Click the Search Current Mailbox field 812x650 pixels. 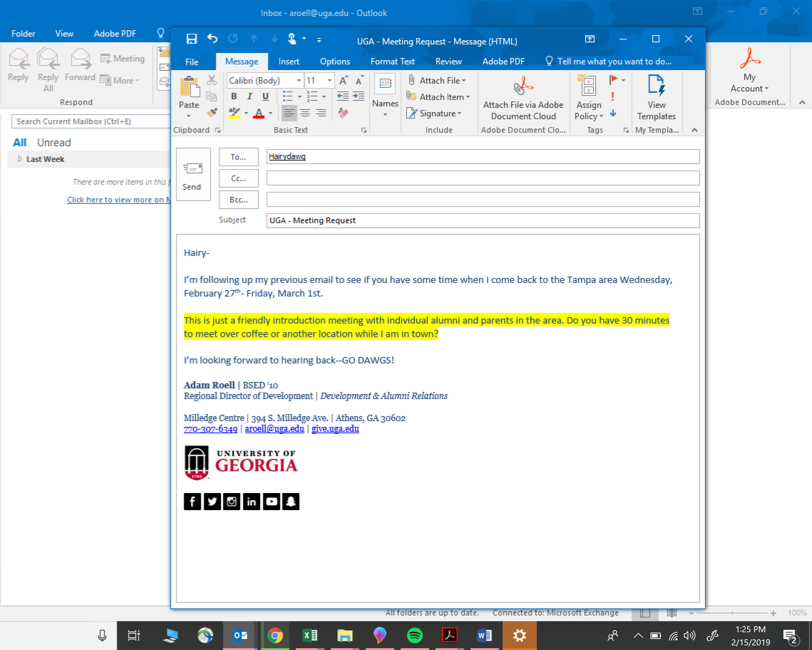click(x=91, y=121)
